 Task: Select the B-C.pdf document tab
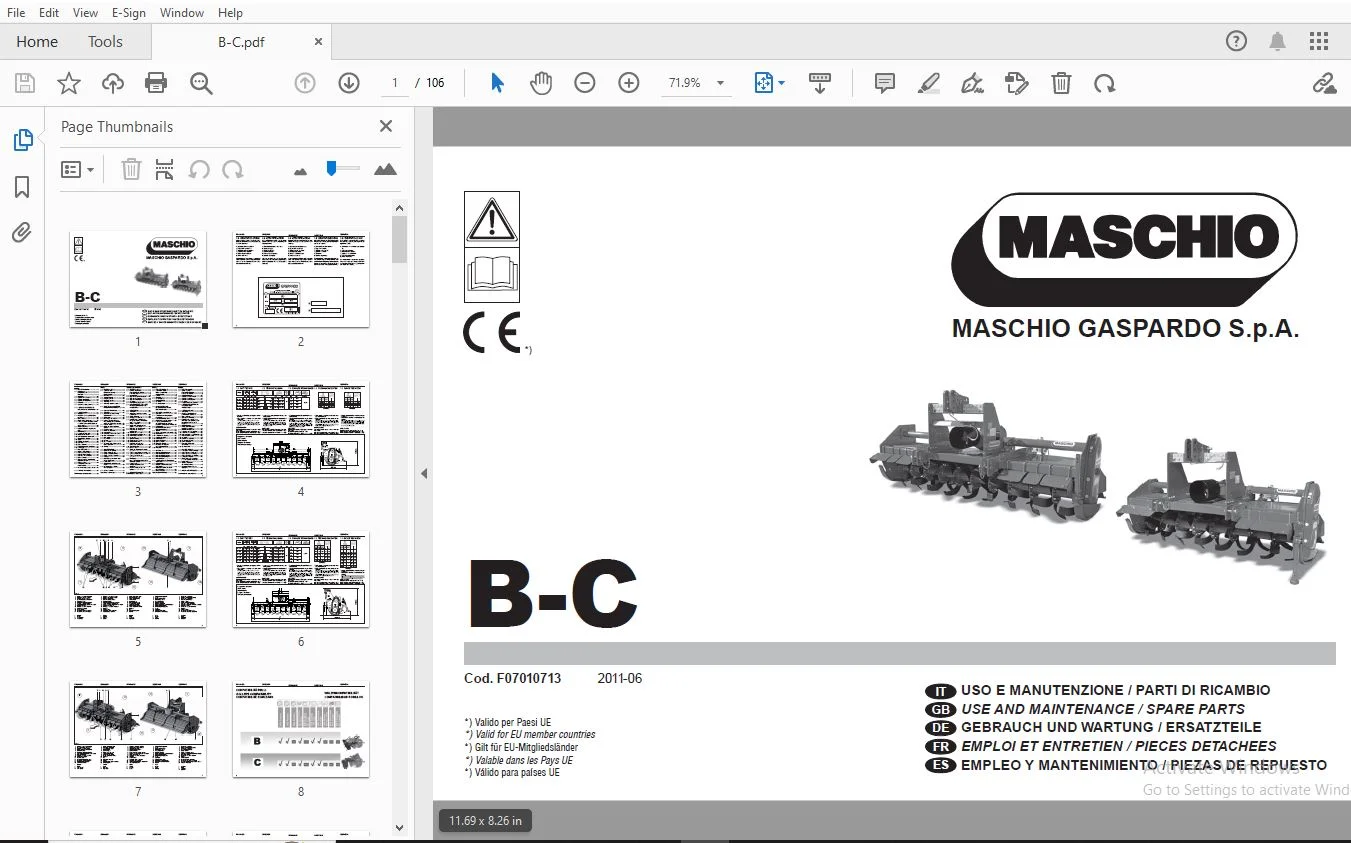pos(241,42)
